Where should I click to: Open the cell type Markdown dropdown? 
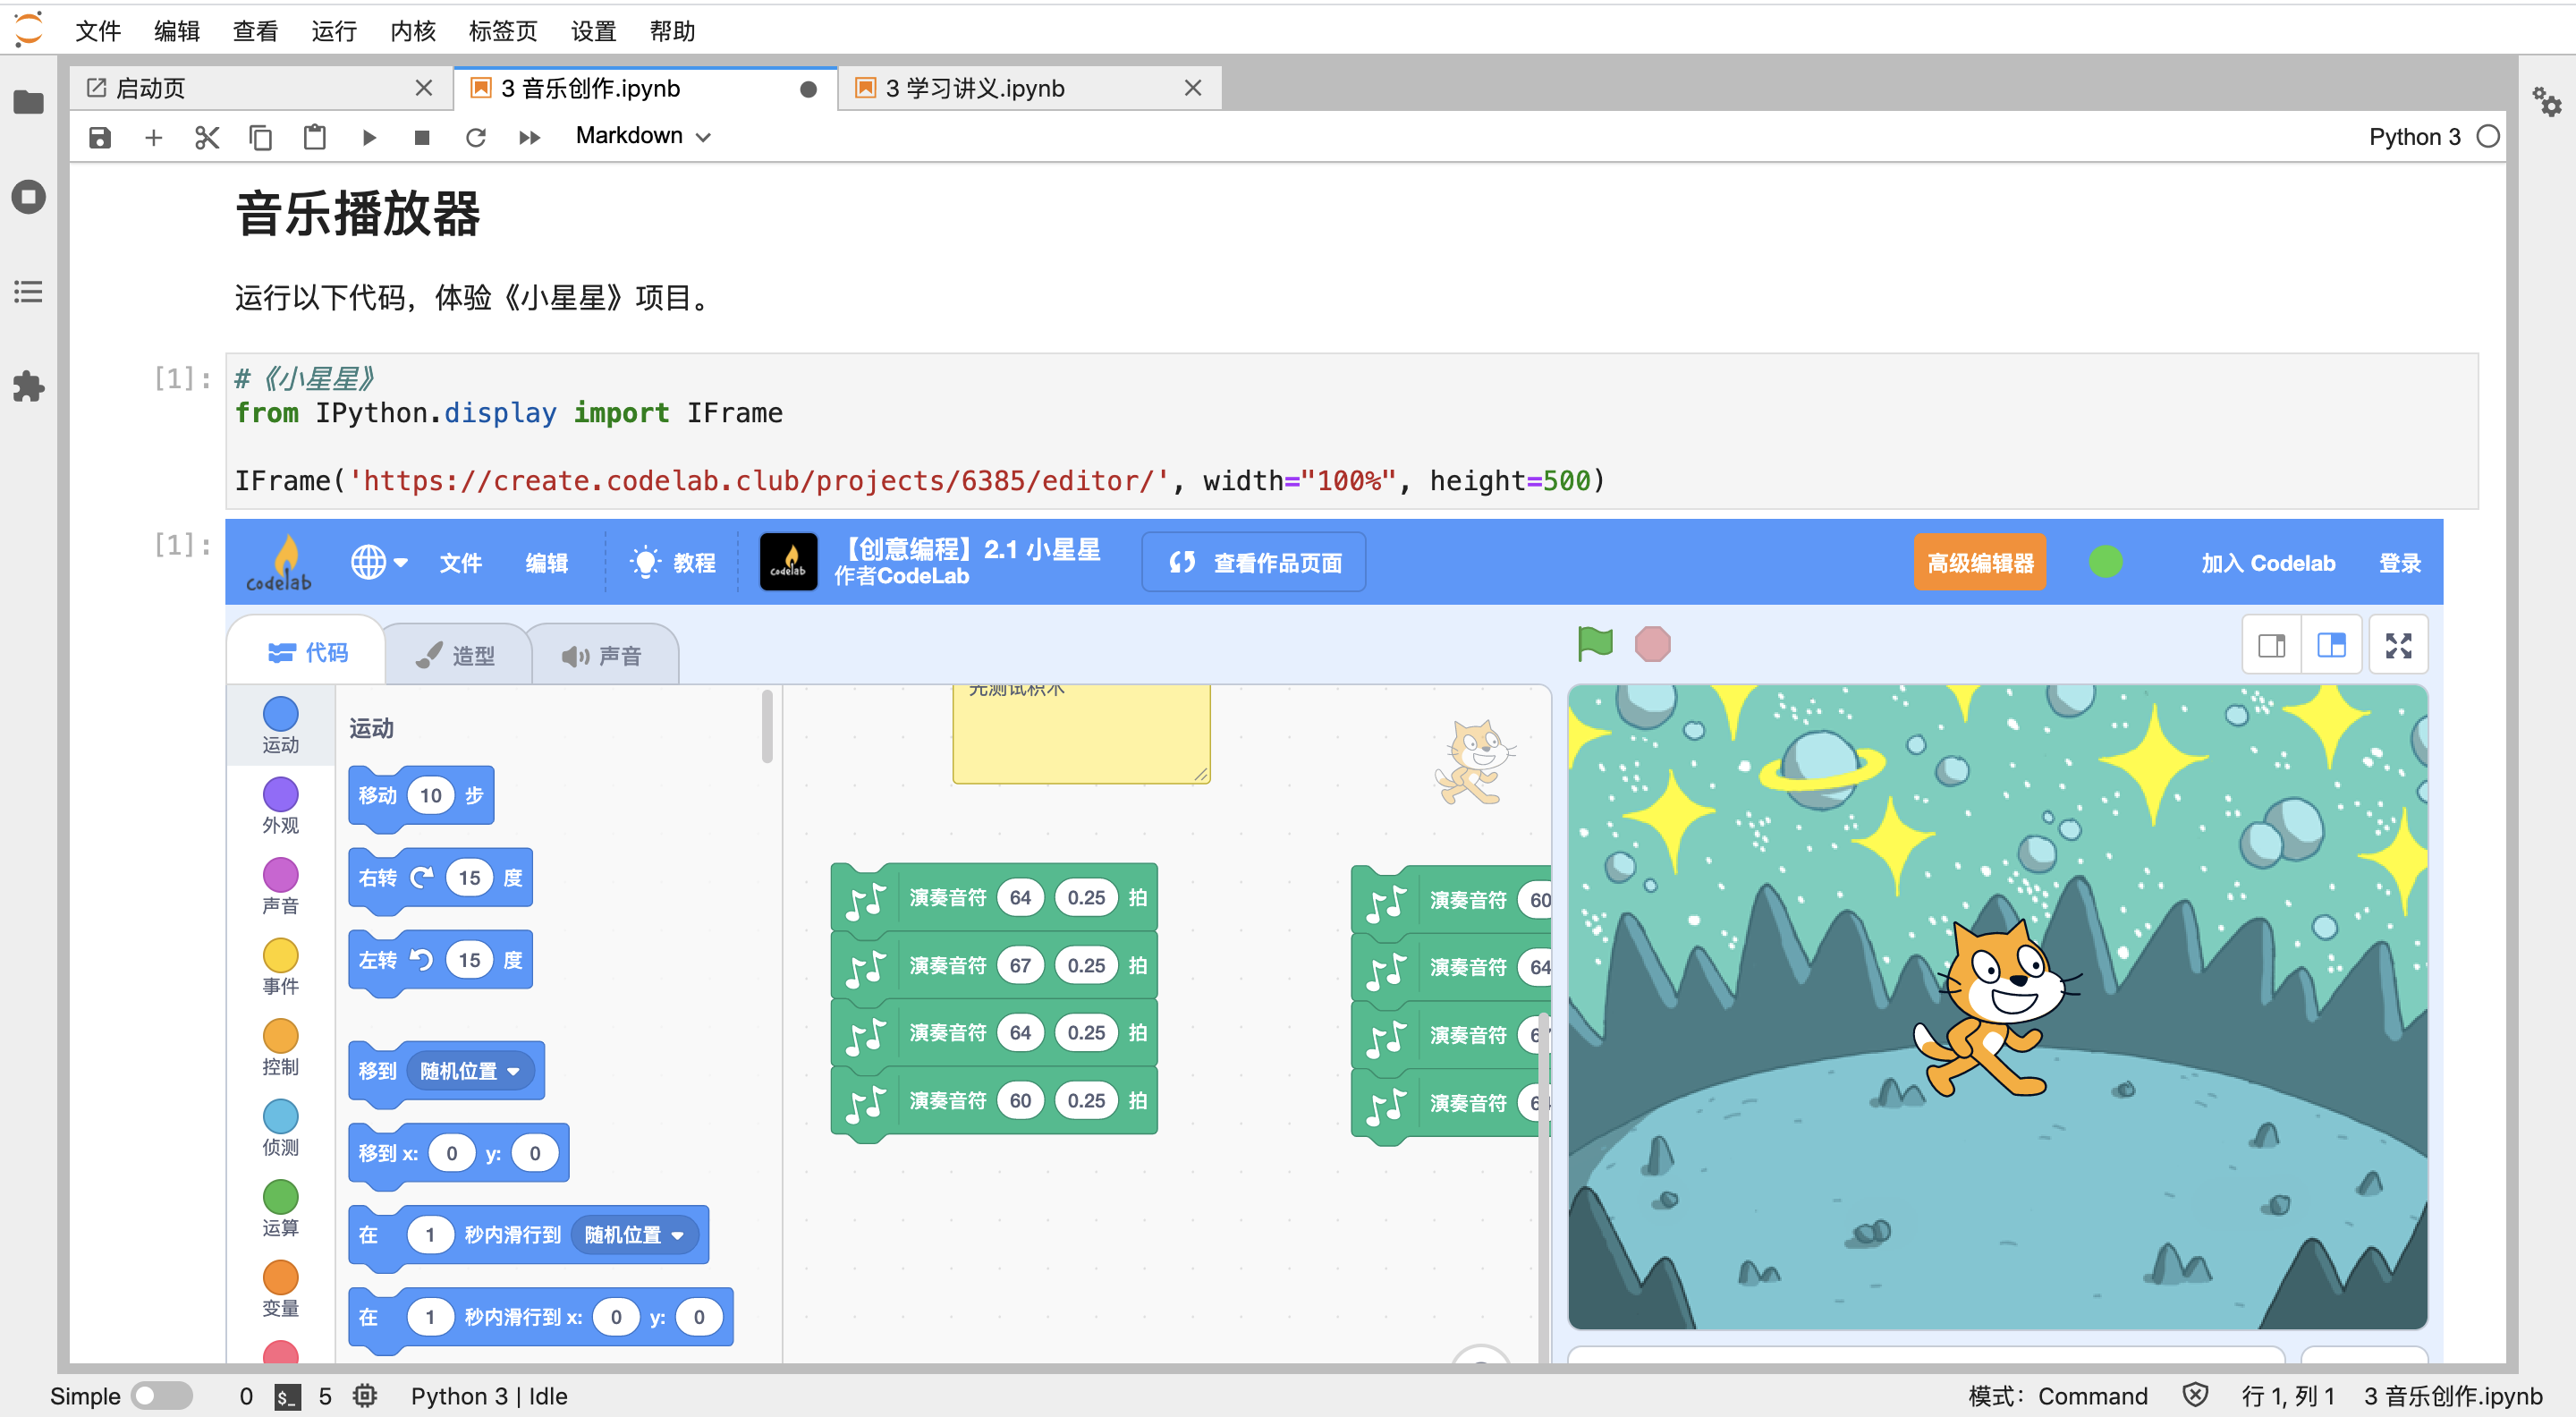pyautogui.click(x=643, y=136)
